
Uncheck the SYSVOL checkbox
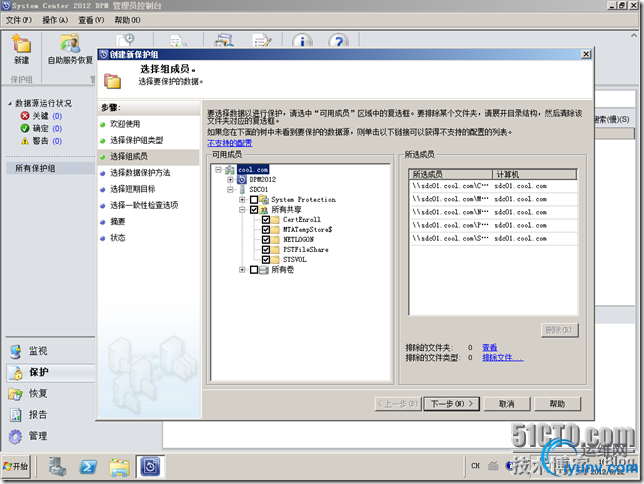coord(266,260)
